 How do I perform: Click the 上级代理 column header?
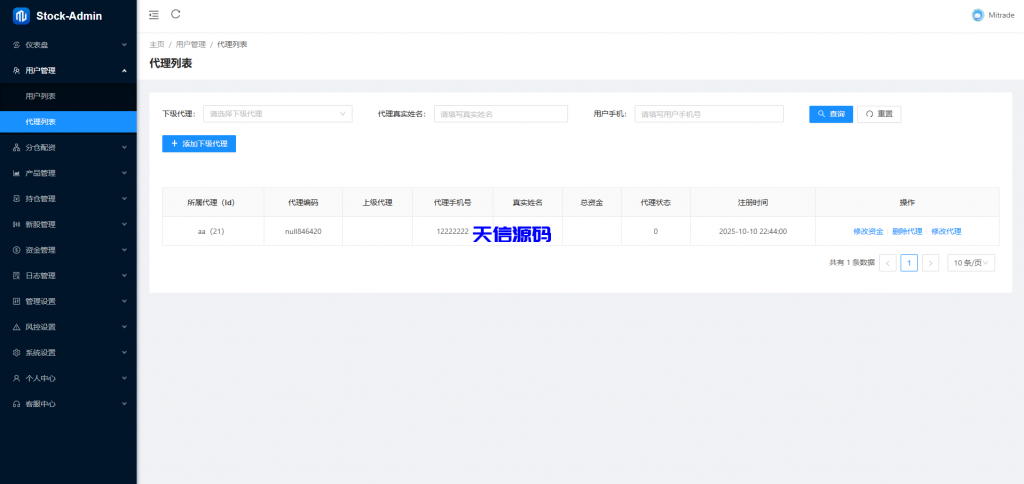point(377,202)
